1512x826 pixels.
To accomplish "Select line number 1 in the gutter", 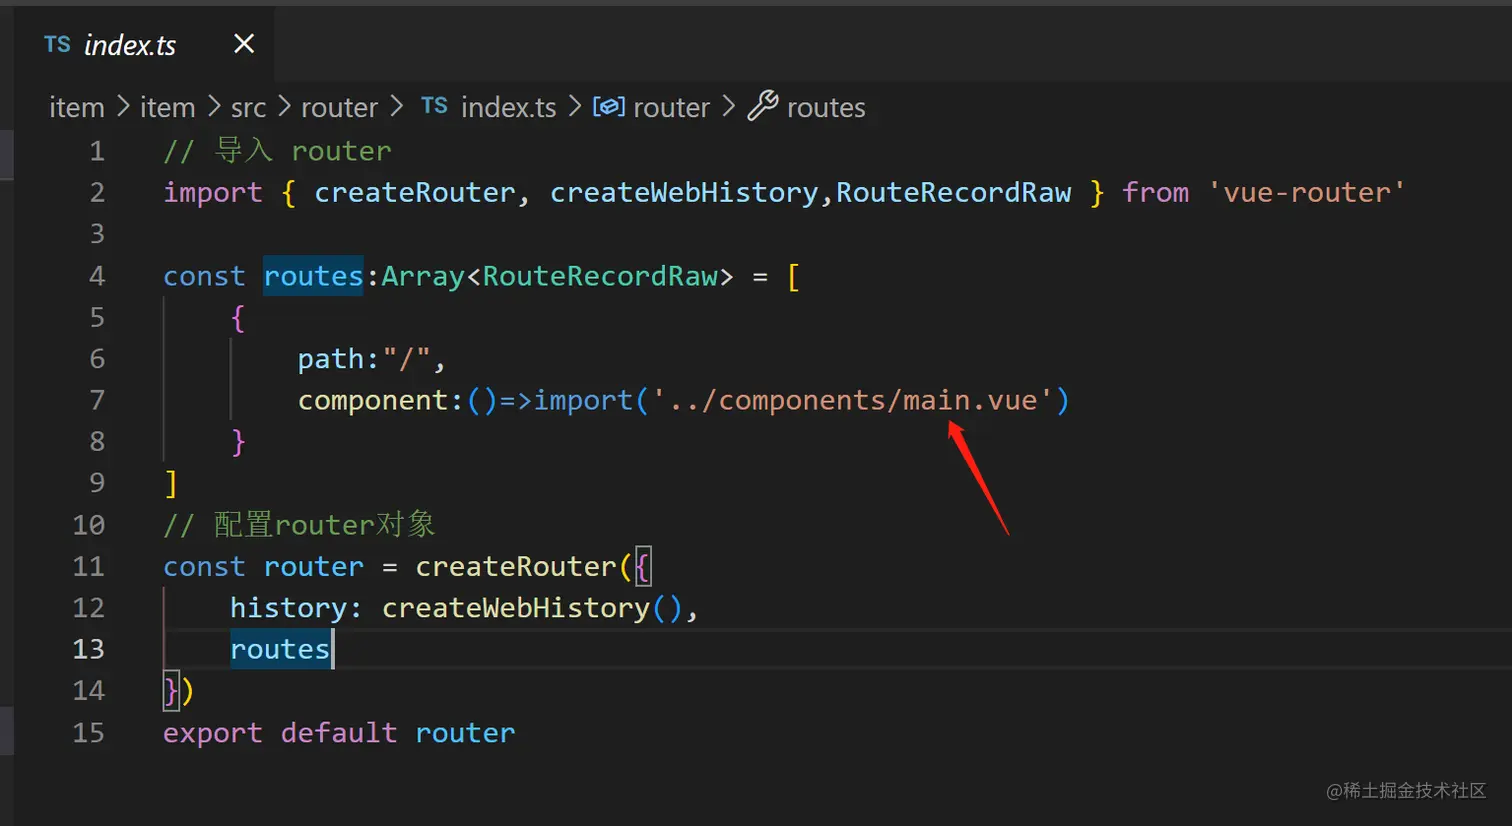I will (97, 151).
